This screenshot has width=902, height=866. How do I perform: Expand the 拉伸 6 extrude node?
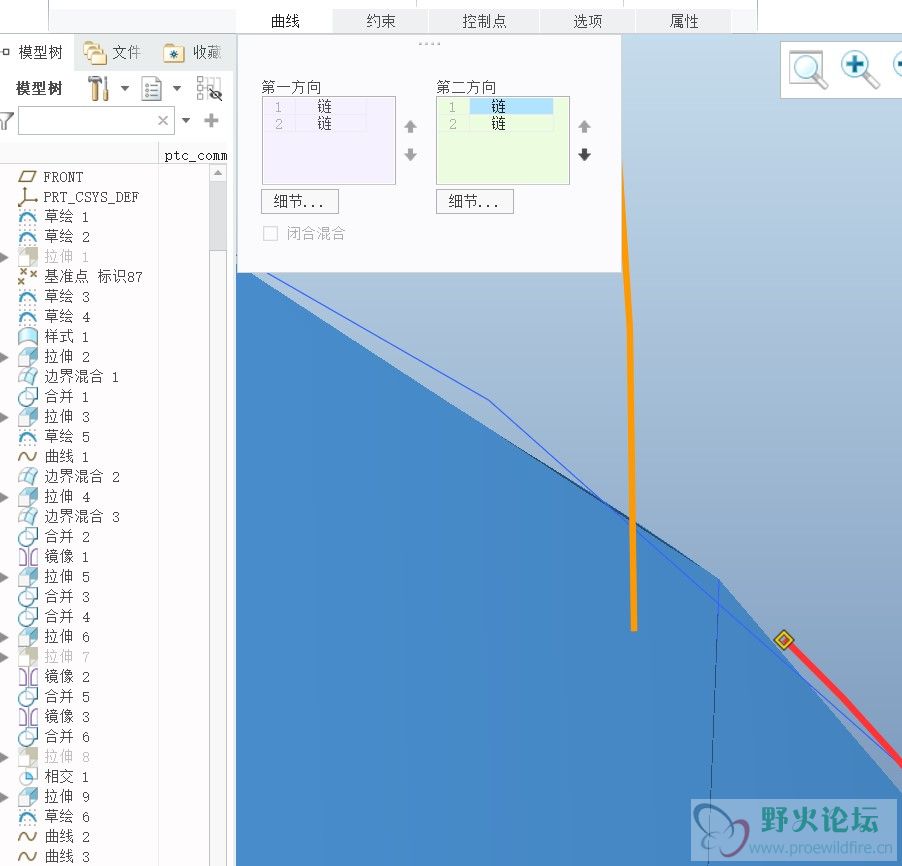(x=4, y=637)
